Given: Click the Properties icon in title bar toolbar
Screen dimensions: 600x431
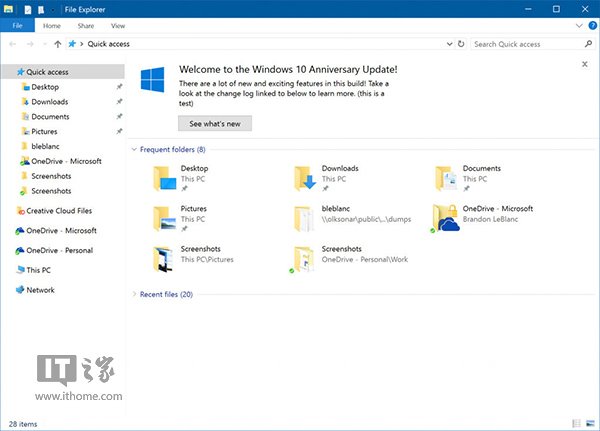Looking at the screenshot, I should coord(28,10).
